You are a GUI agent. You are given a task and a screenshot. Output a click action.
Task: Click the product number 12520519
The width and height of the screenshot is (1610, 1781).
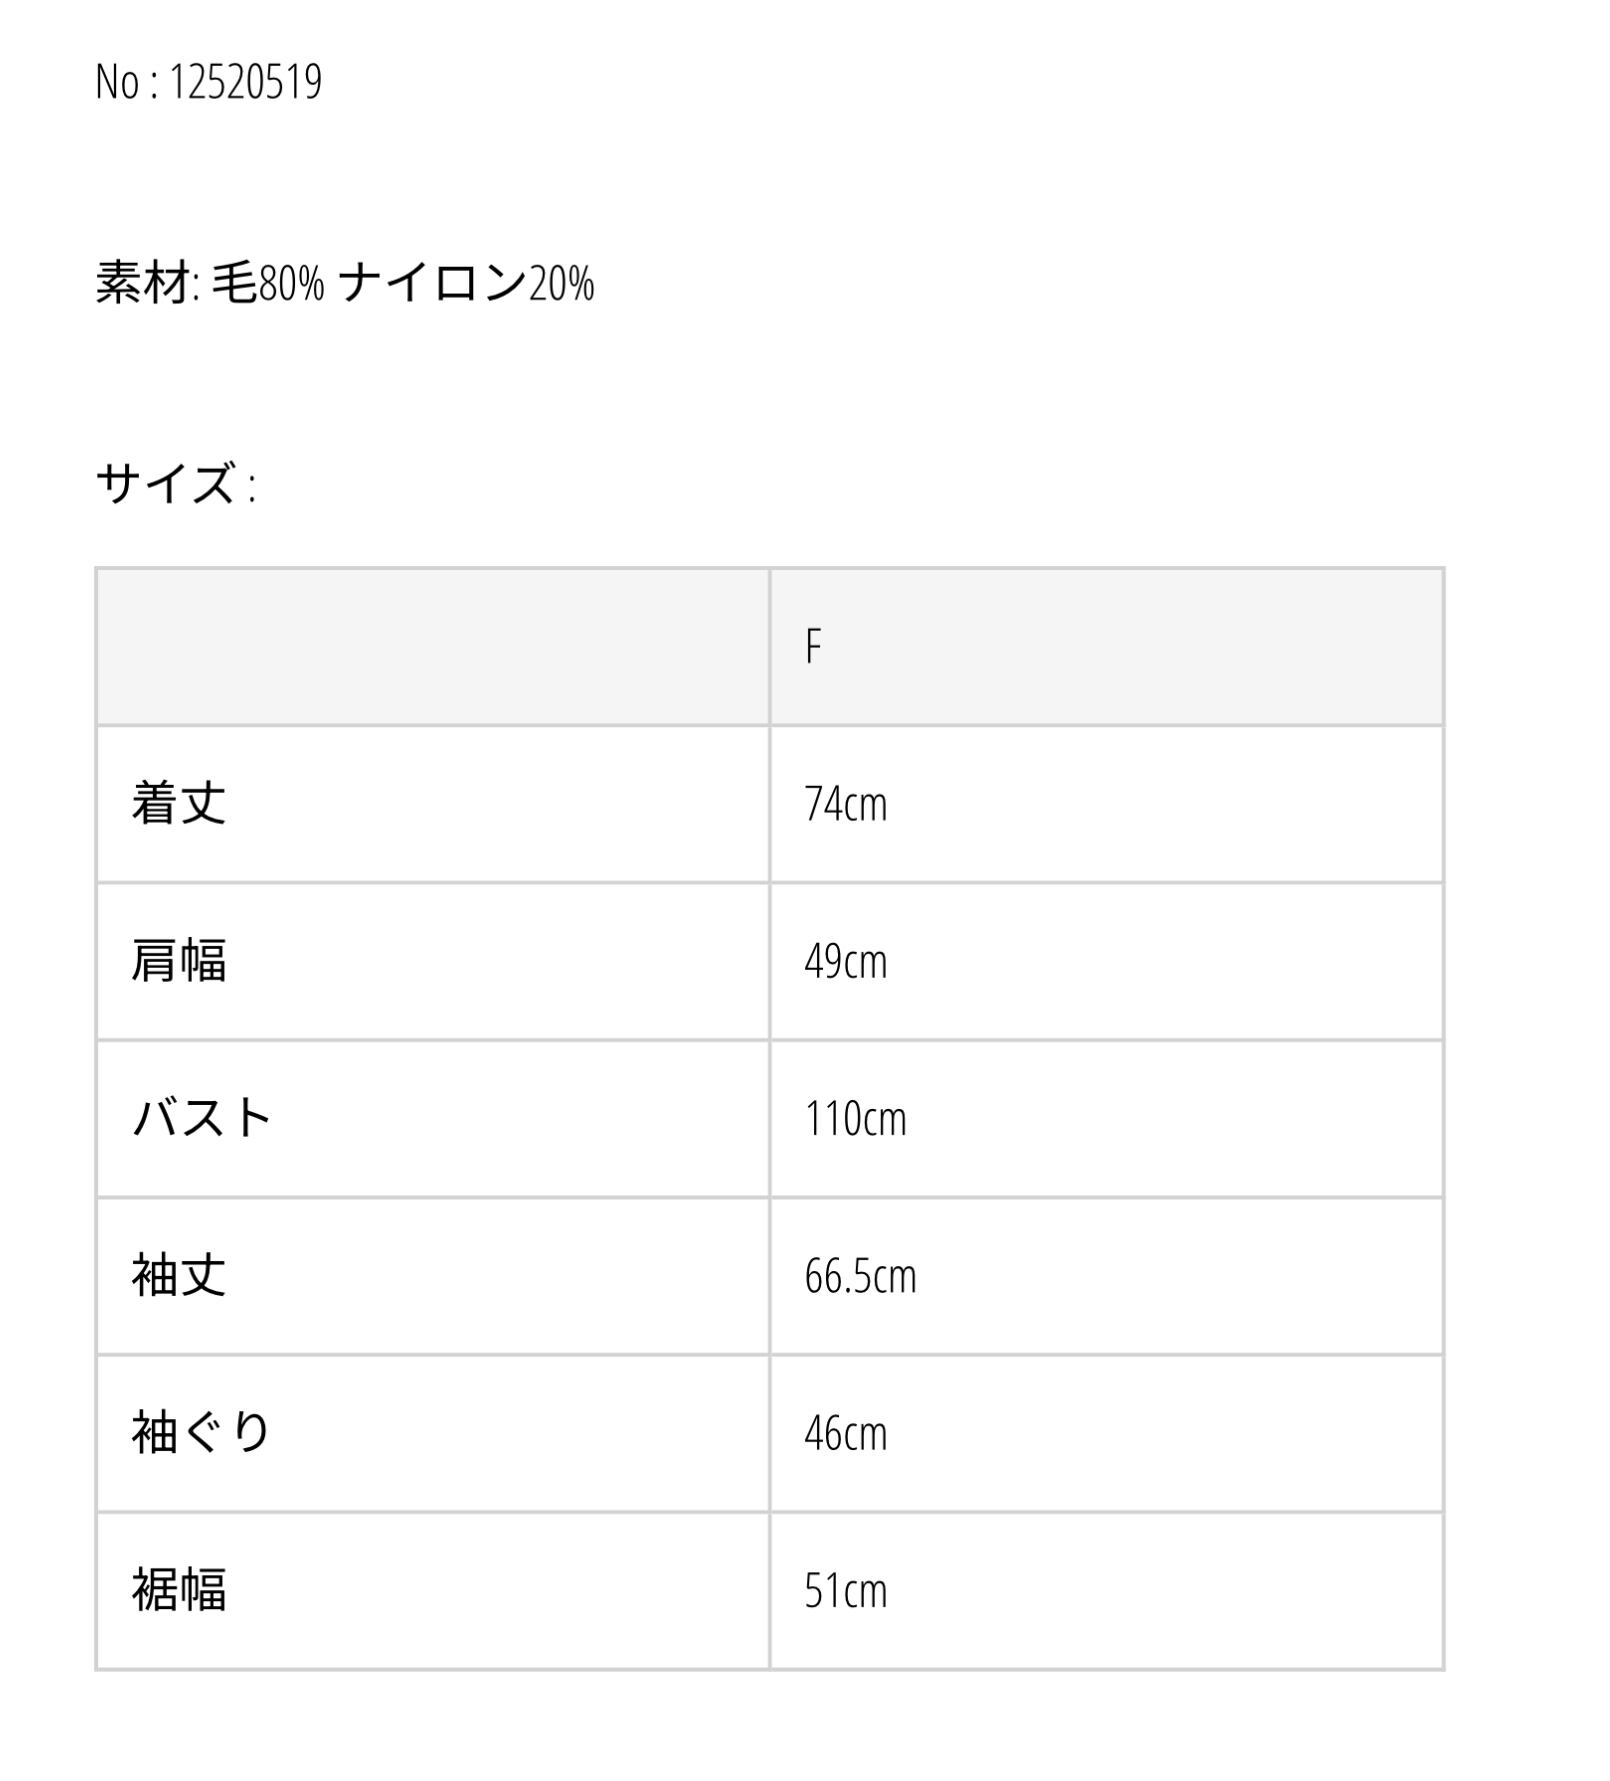pyautogui.click(x=245, y=82)
